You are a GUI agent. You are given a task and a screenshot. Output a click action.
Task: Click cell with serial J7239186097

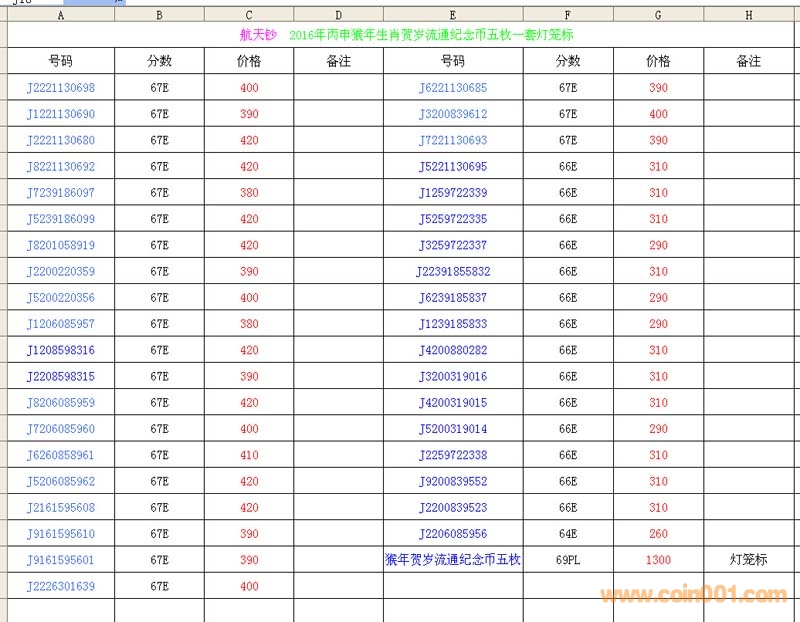tap(61, 193)
